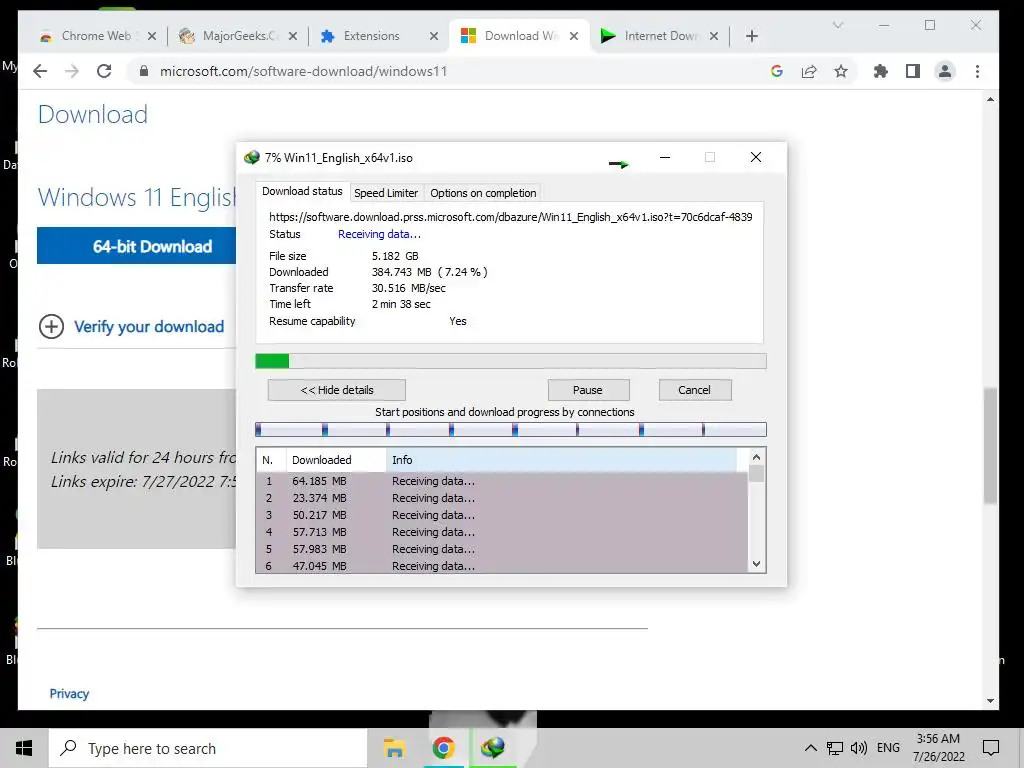Select connection row 4 with 57.713 MB

[x=502, y=532]
